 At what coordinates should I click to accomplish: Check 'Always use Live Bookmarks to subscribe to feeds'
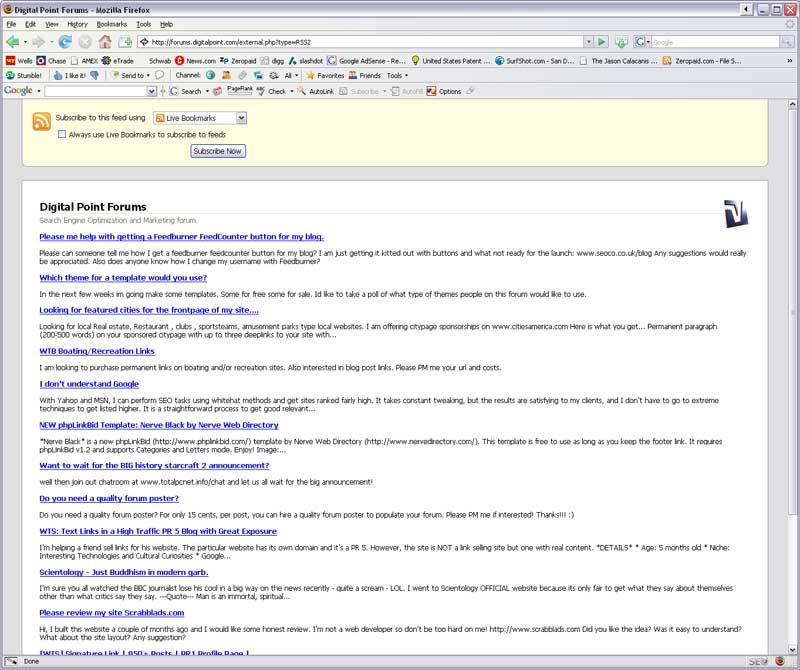tap(62, 134)
